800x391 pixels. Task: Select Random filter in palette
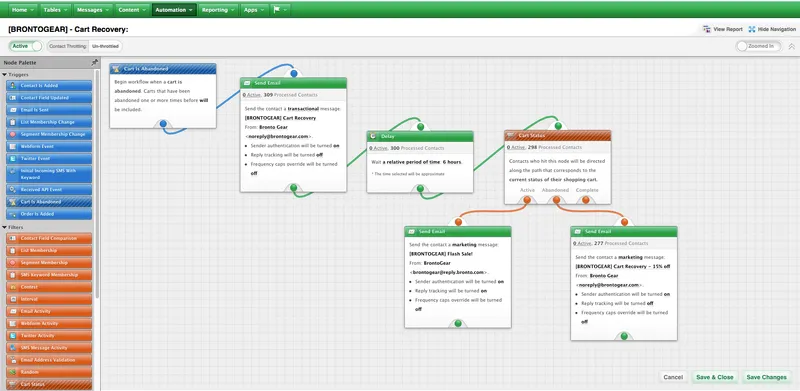point(49,372)
